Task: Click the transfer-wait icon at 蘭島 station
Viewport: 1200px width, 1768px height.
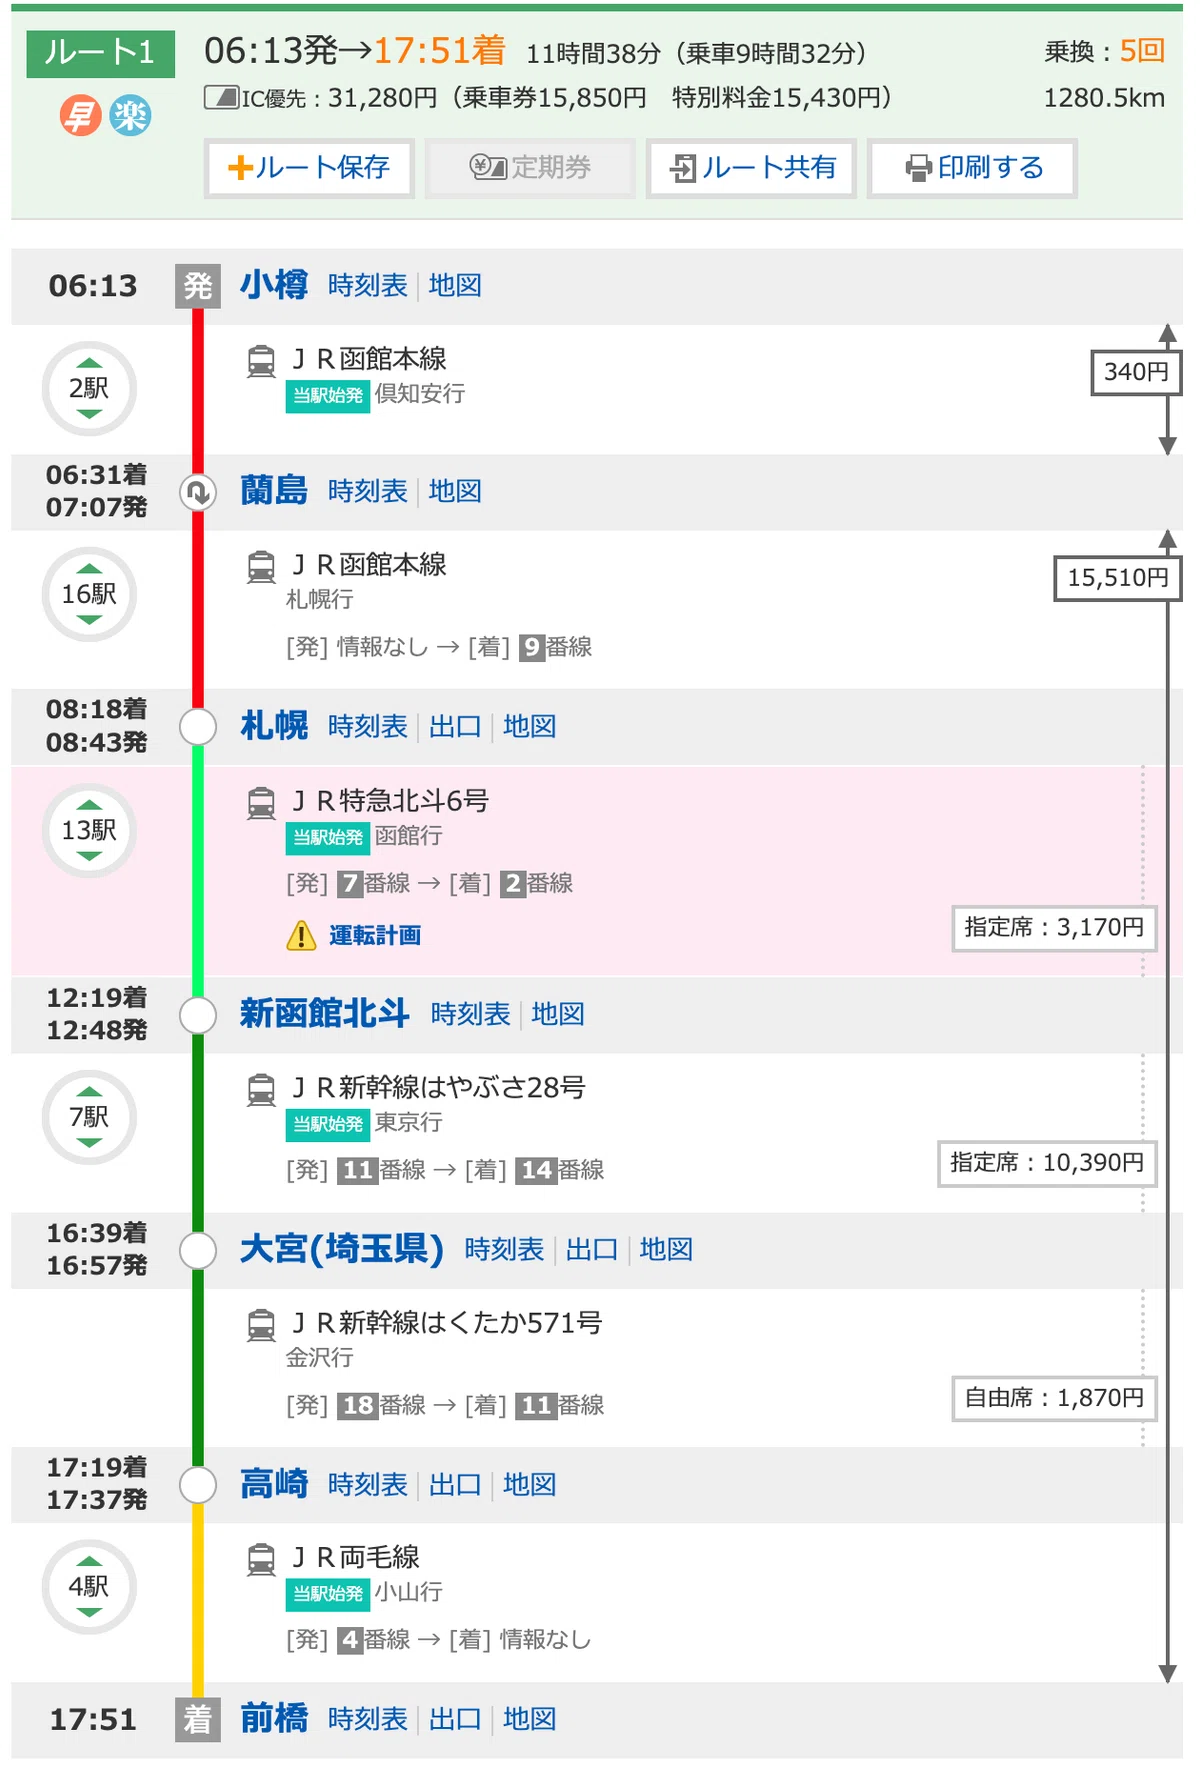Action: (x=198, y=492)
